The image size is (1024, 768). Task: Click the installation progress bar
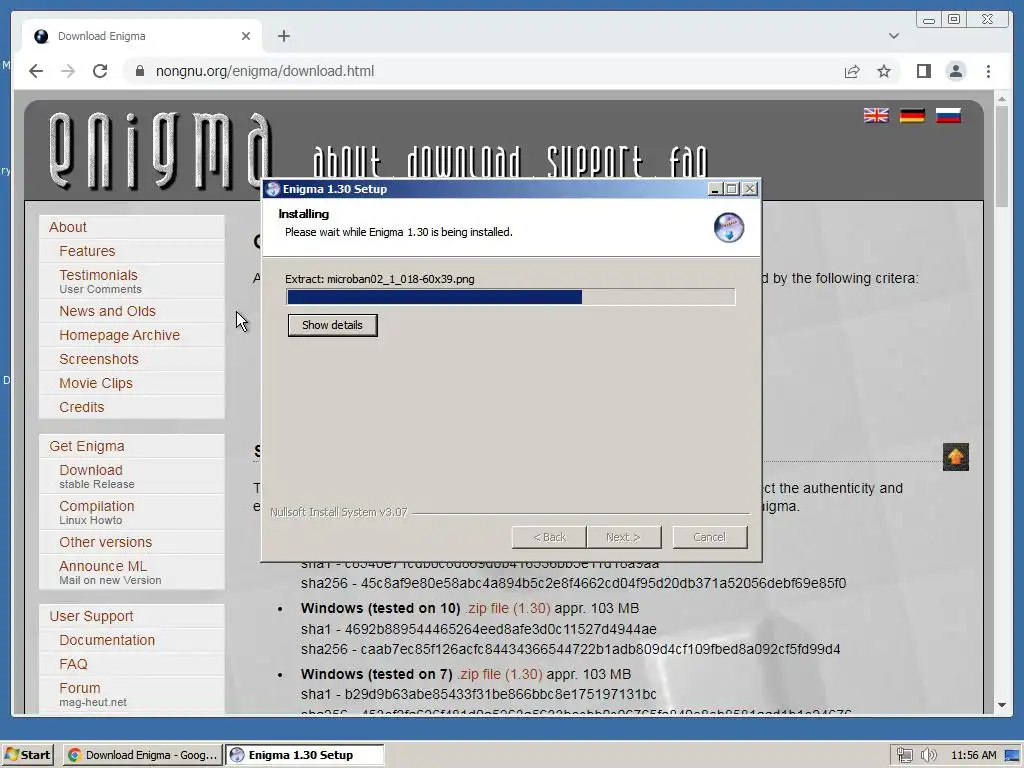coord(511,297)
